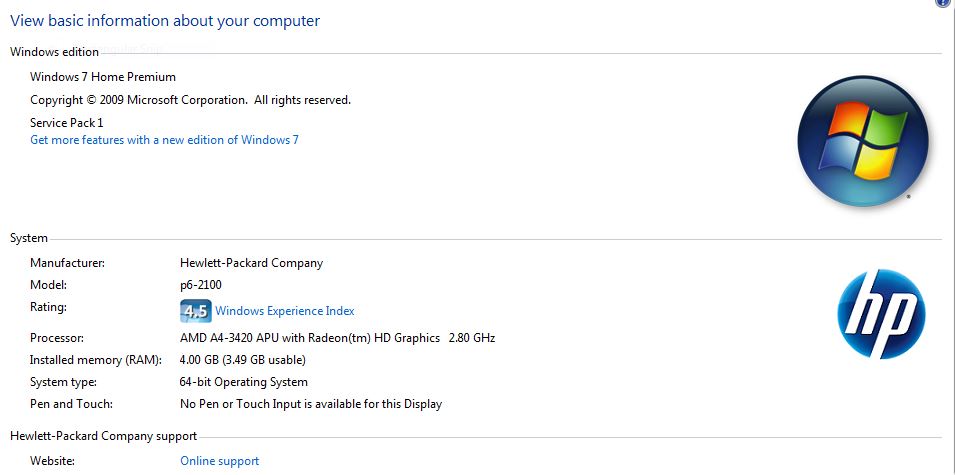Click the 4.5 rating score badge

(196, 311)
